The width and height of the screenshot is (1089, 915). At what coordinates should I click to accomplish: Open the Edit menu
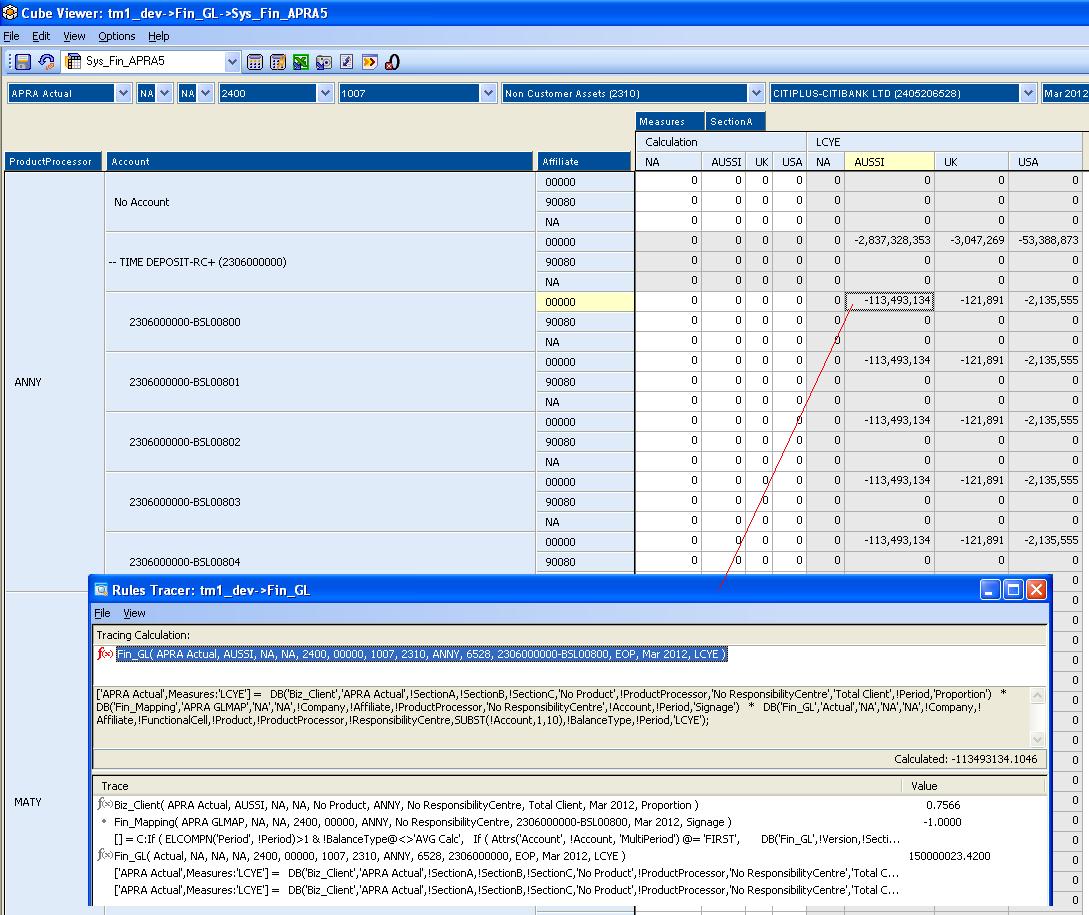click(41, 36)
